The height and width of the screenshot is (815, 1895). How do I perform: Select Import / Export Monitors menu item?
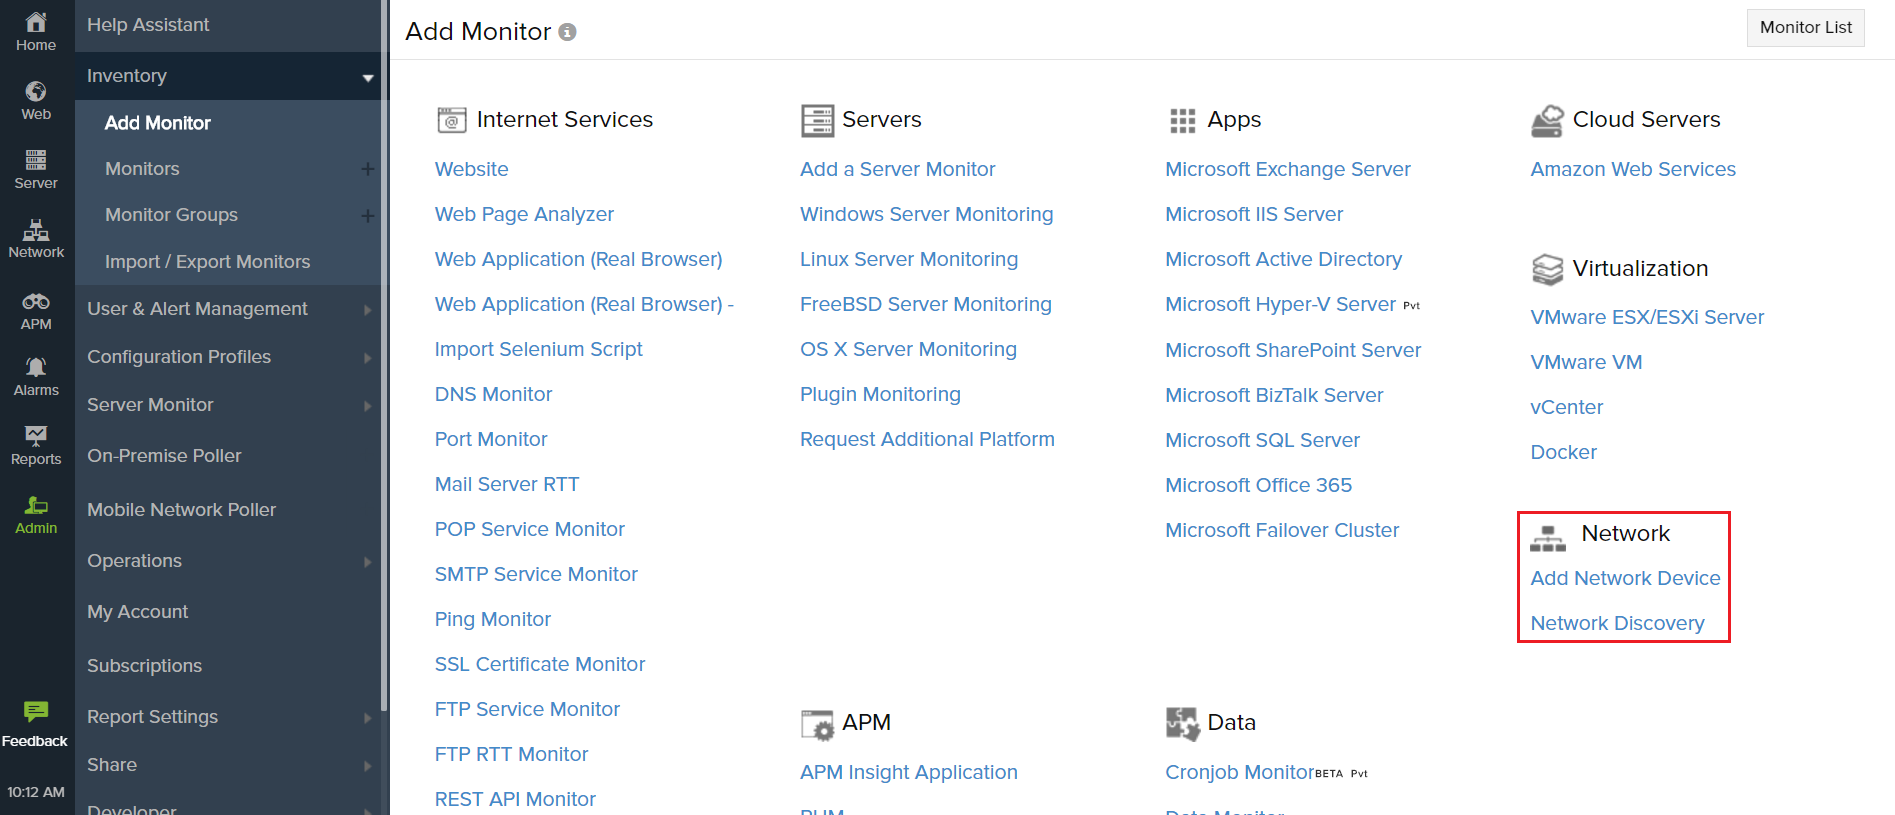[x=207, y=262]
